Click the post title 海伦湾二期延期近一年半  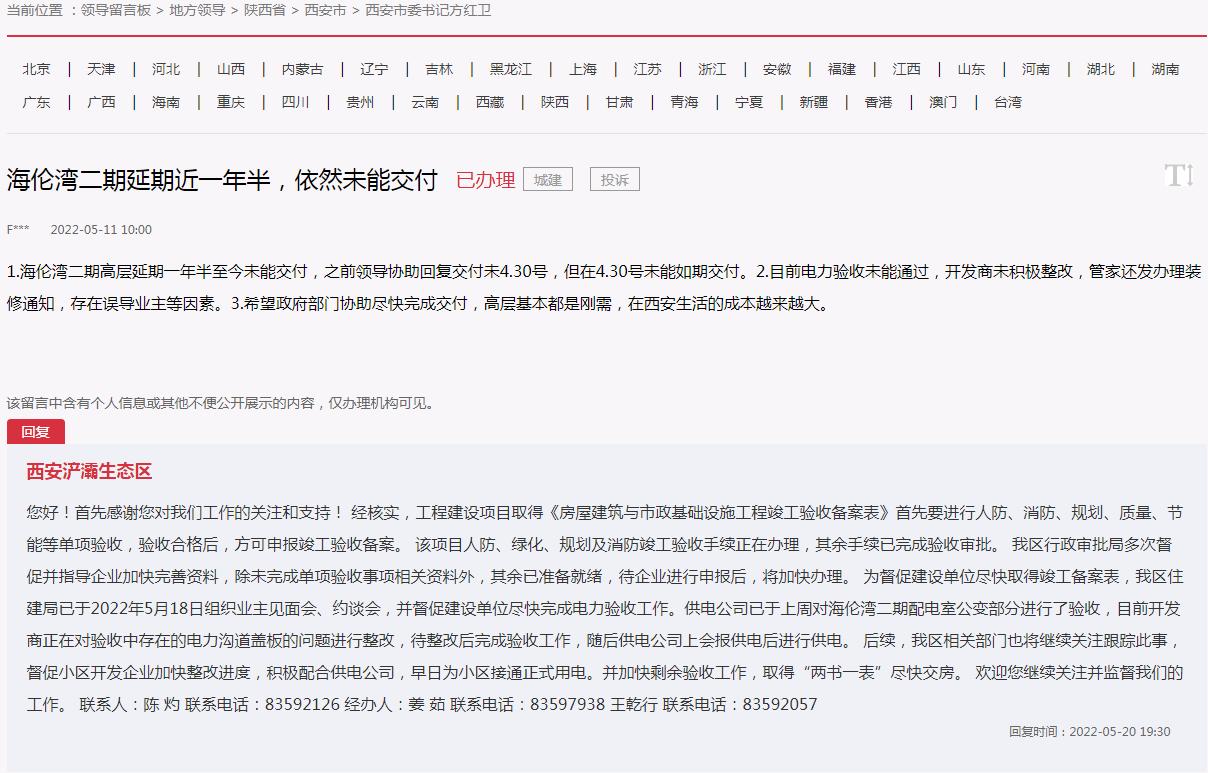[x=222, y=180]
